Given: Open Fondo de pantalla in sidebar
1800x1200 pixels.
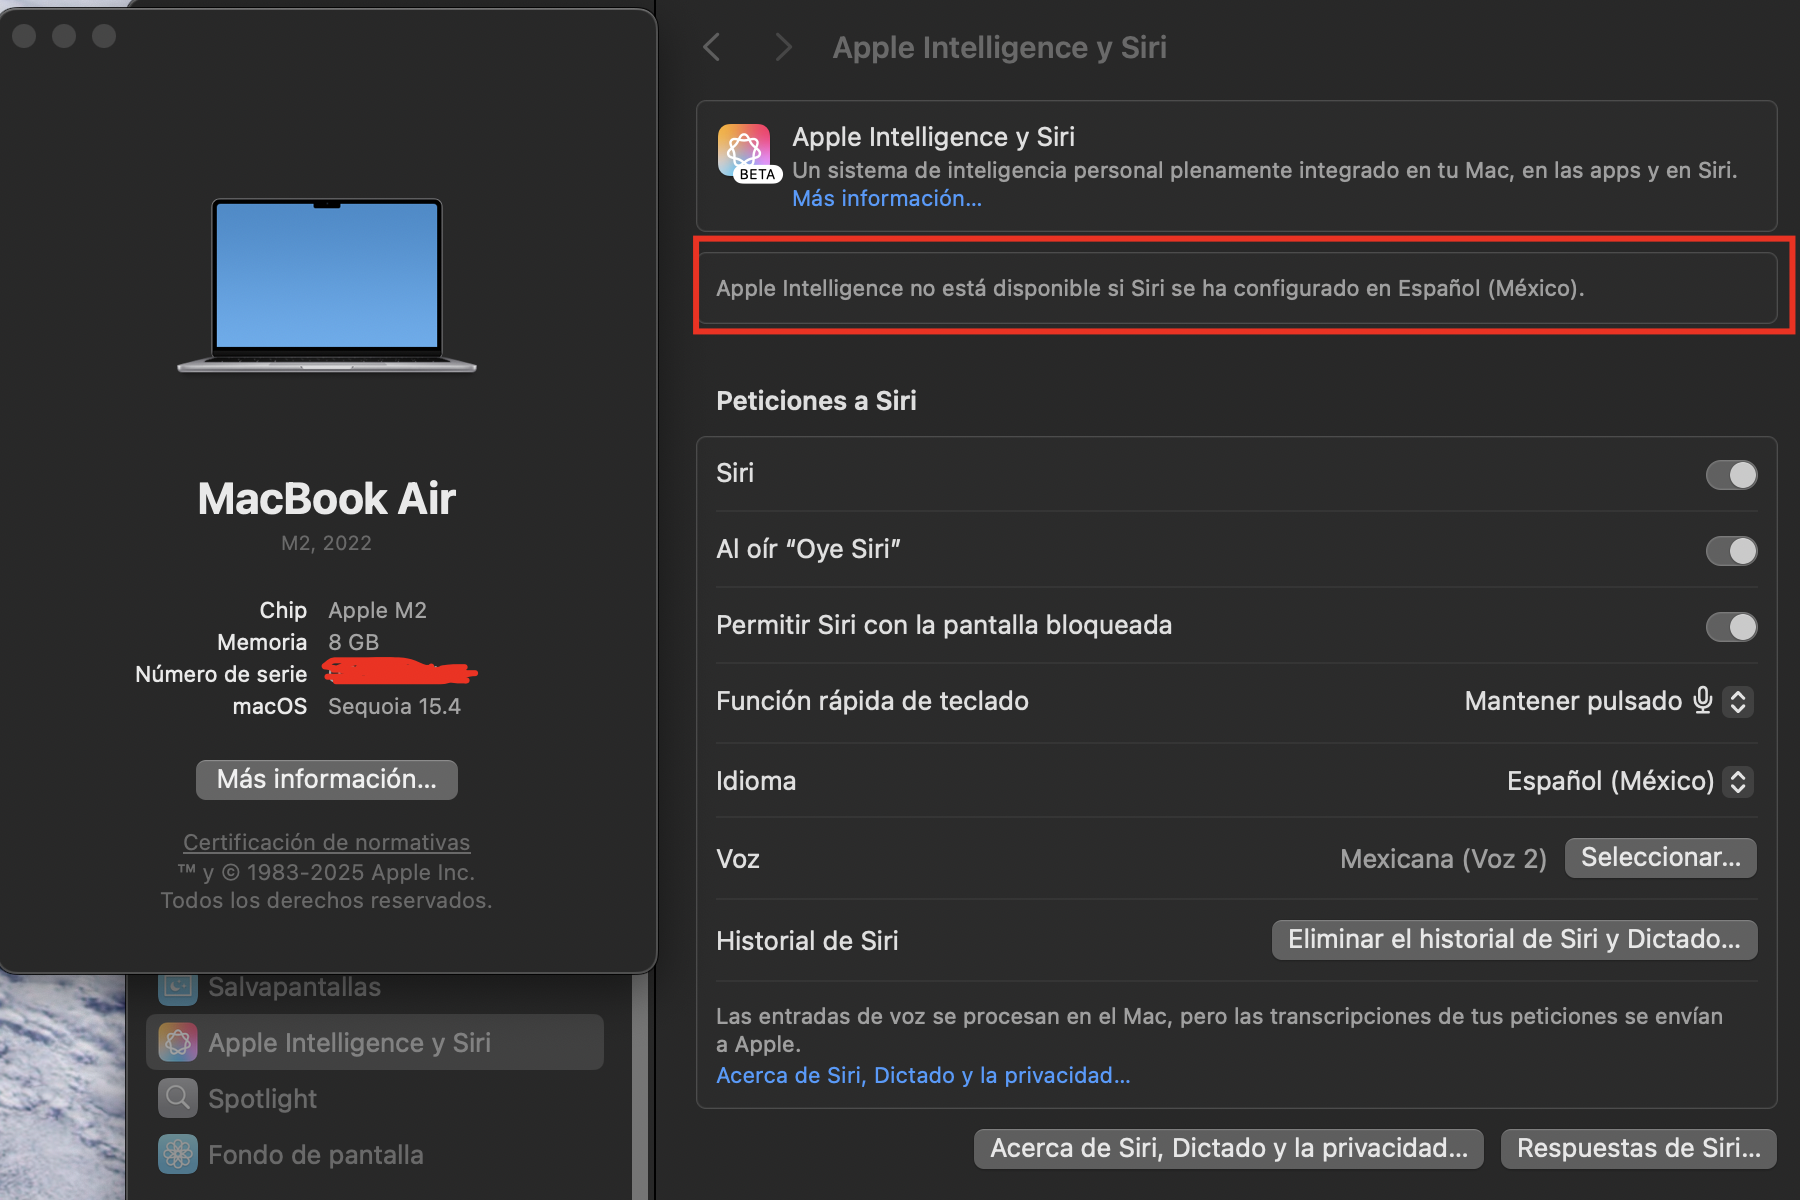Looking at the screenshot, I should (x=375, y=1154).
